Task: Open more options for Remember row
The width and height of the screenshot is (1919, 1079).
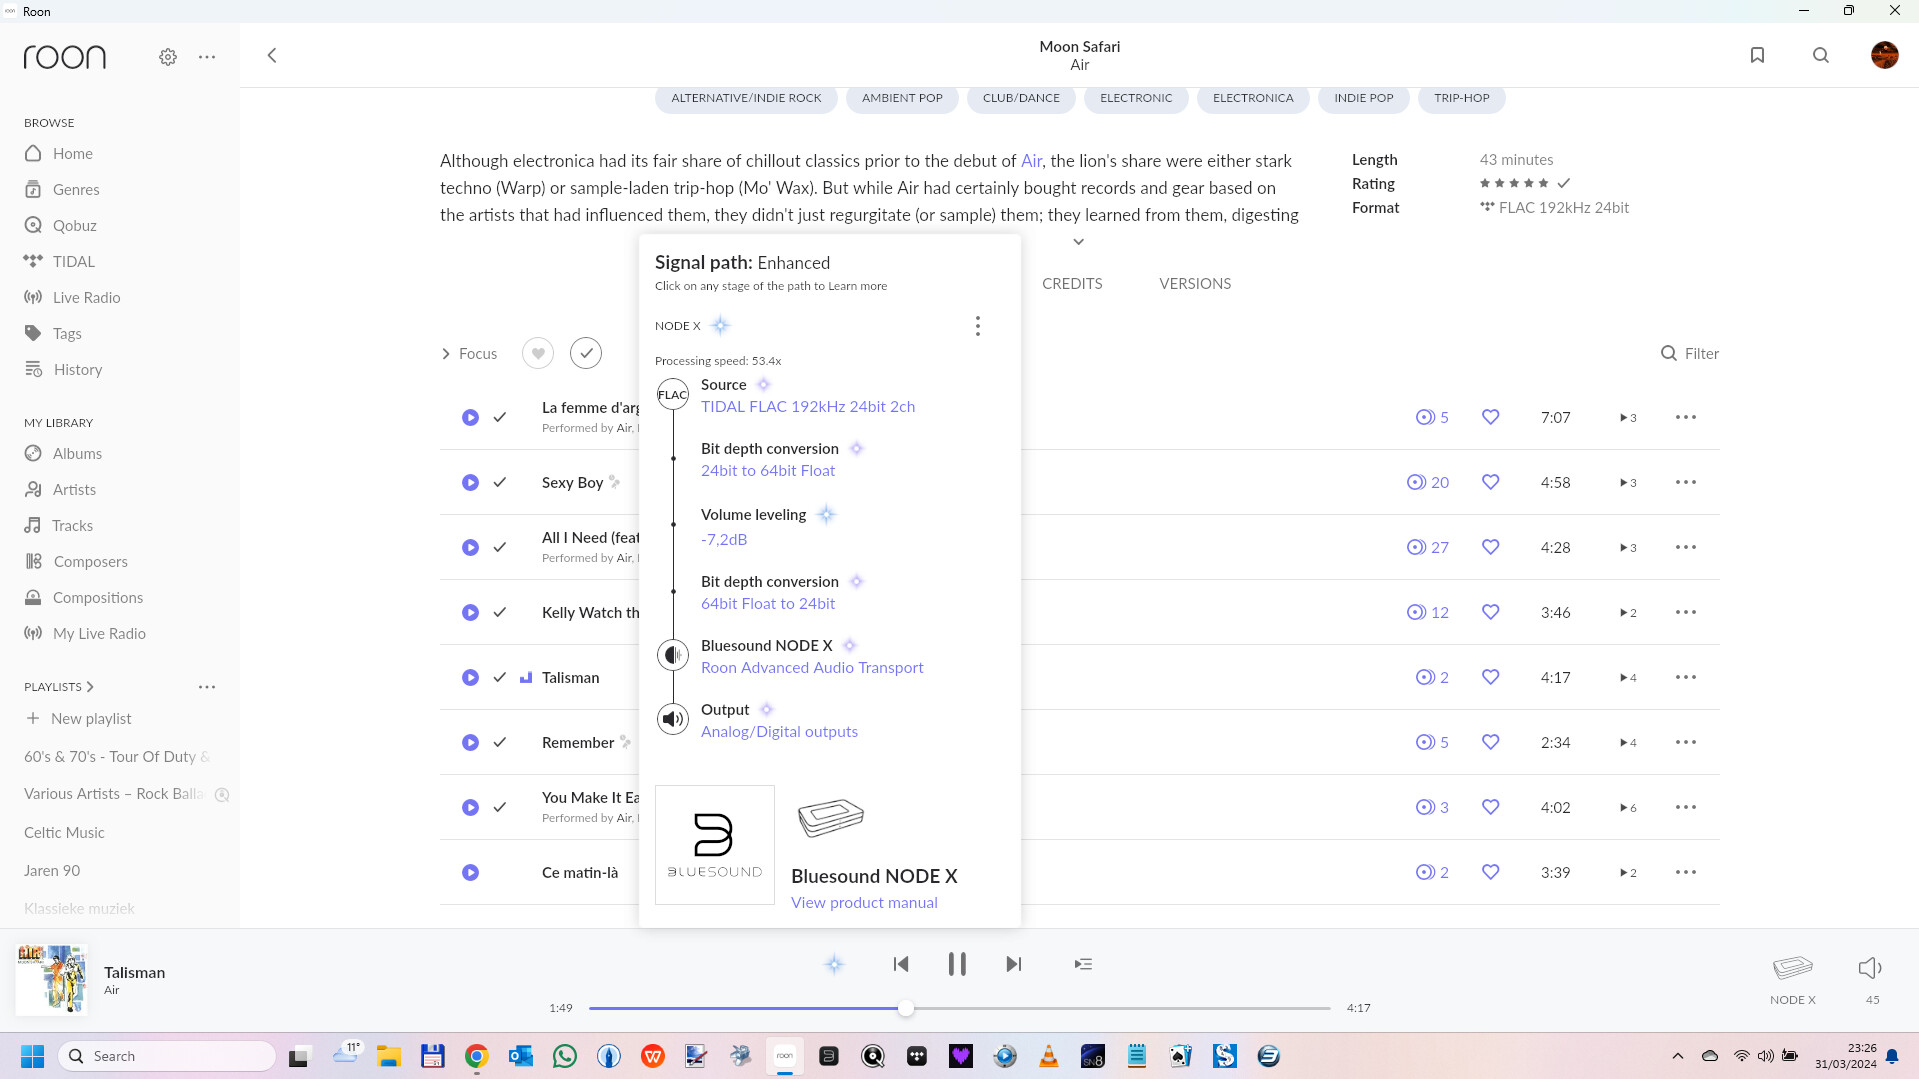Action: [x=1685, y=742]
